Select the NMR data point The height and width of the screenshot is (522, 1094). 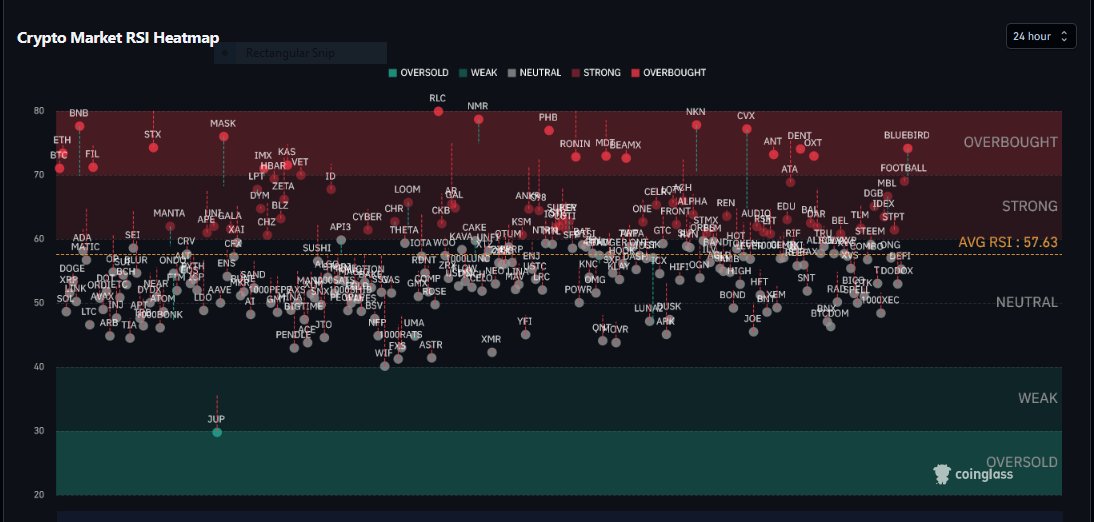(x=479, y=119)
